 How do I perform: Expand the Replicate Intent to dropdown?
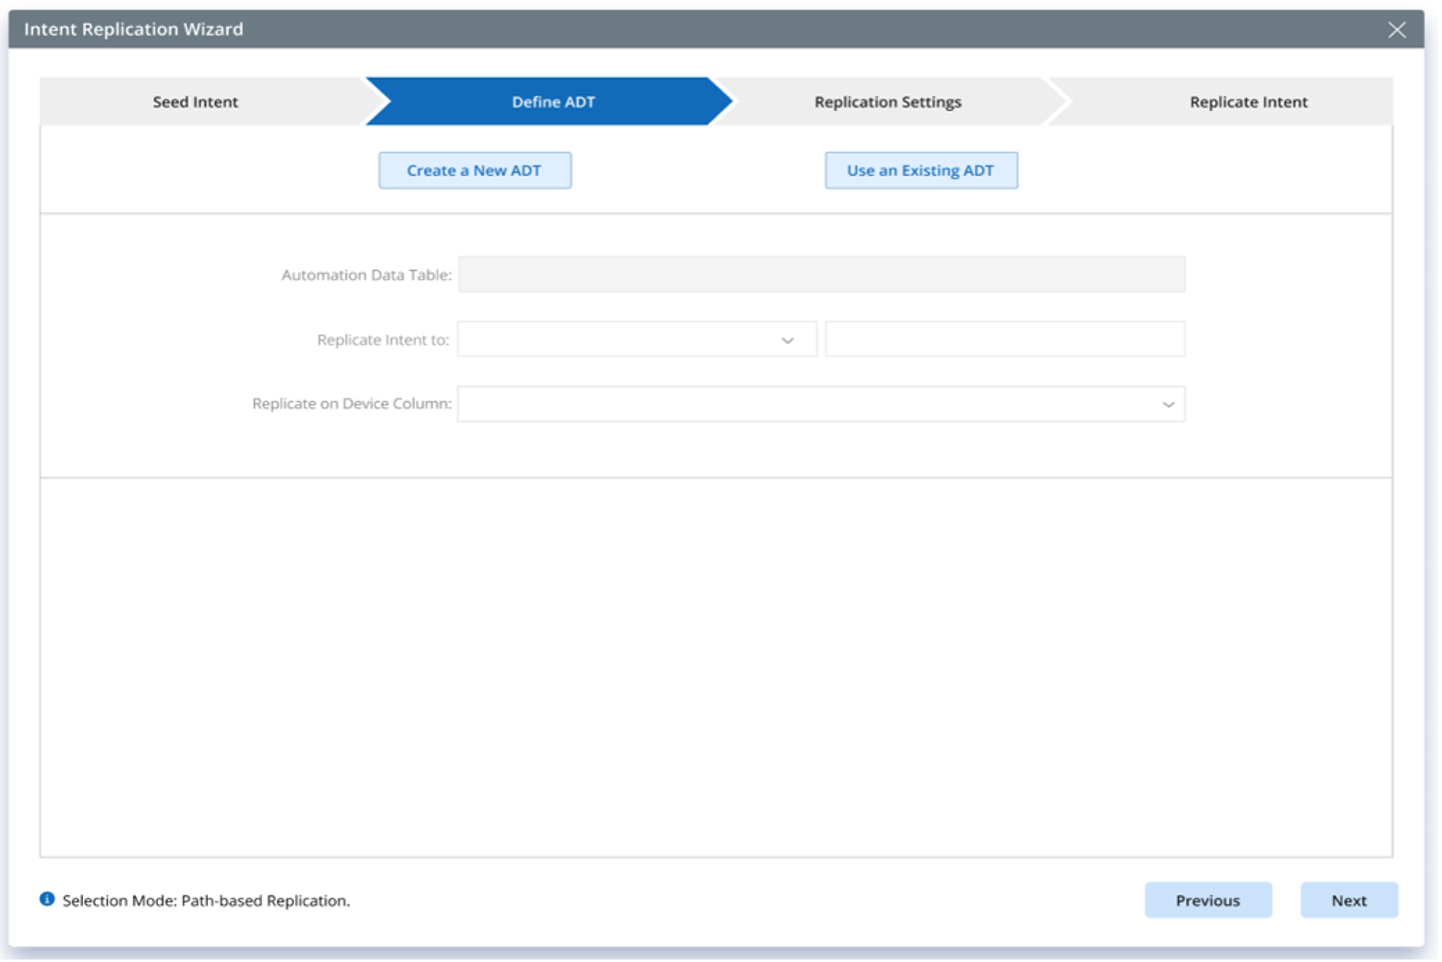pyautogui.click(x=637, y=340)
